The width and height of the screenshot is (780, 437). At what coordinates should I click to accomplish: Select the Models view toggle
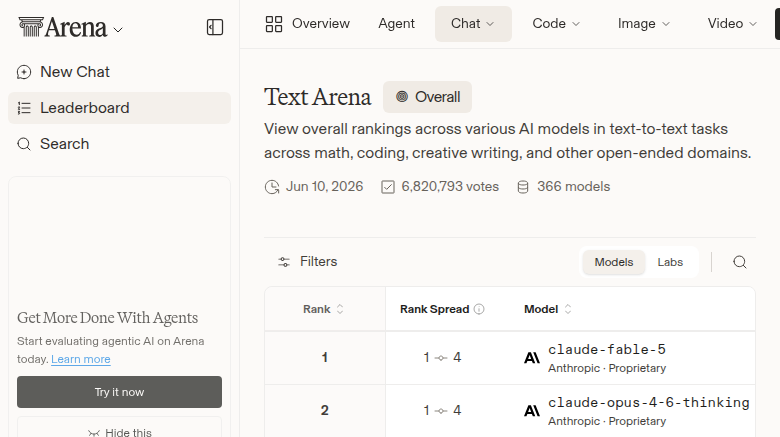614,262
